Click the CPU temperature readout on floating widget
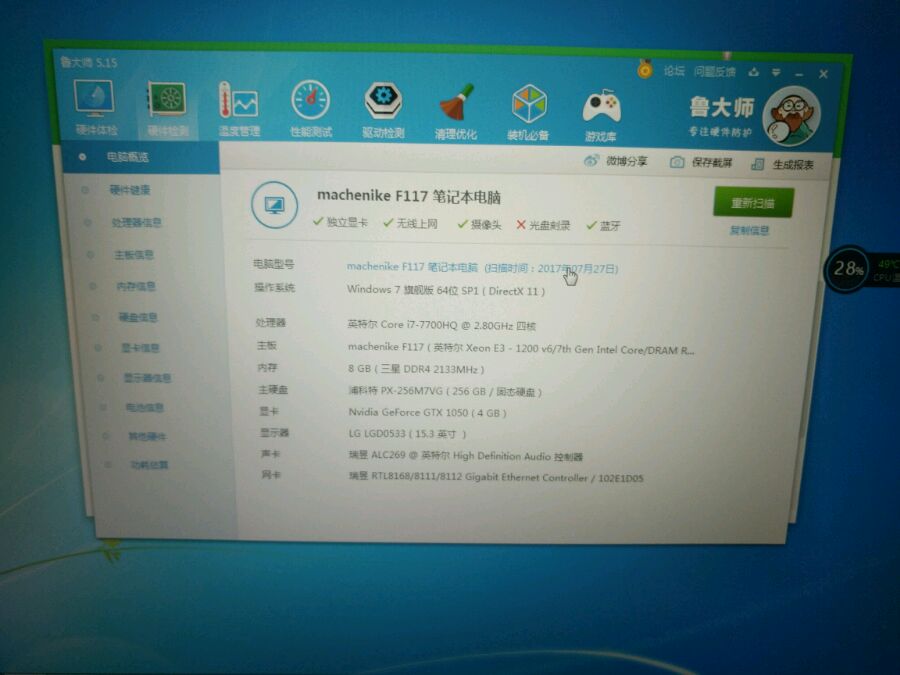Viewport: 900px width, 675px height. click(887, 270)
